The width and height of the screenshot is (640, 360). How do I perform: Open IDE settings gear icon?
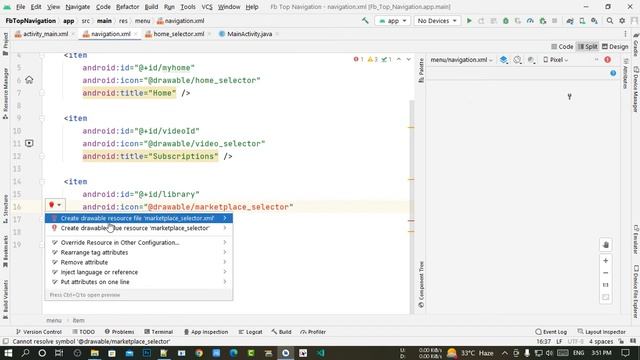[x=622, y=20]
